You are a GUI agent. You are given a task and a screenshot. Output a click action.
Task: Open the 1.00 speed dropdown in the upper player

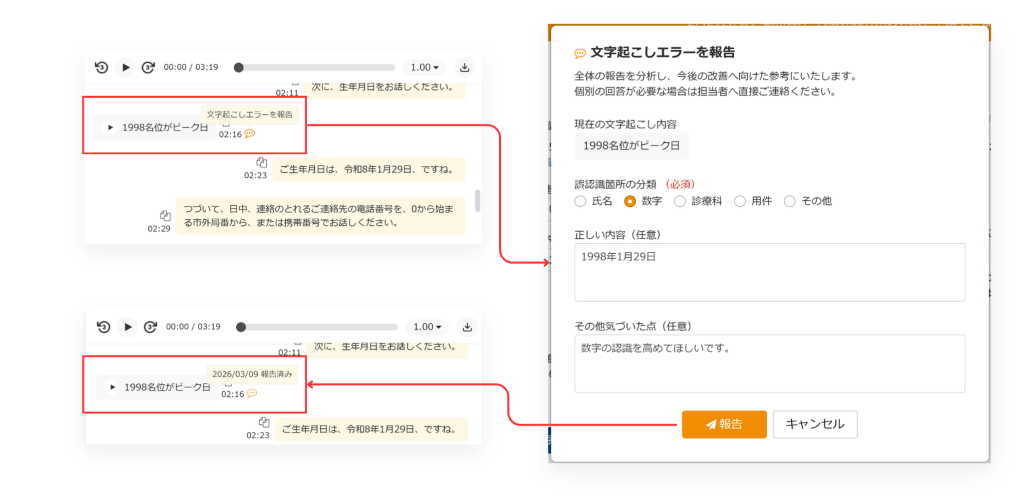(x=425, y=67)
